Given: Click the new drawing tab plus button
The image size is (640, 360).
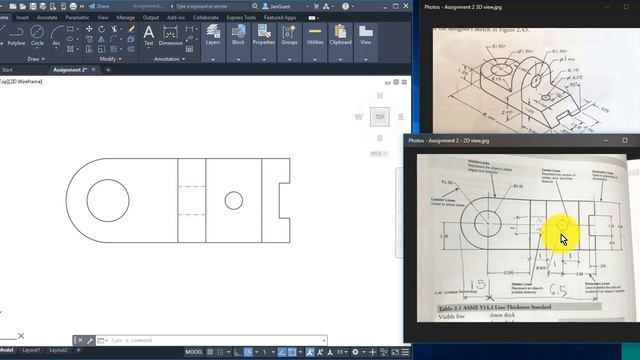Looking at the screenshot, I should [108, 70].
